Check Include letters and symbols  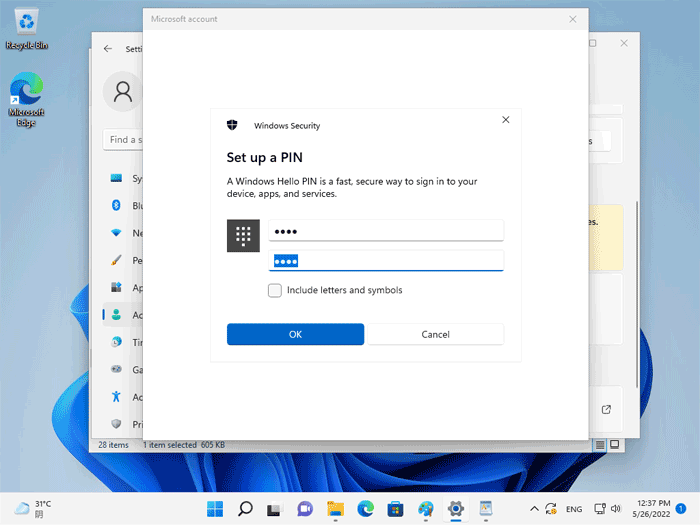tap(275, 290)
